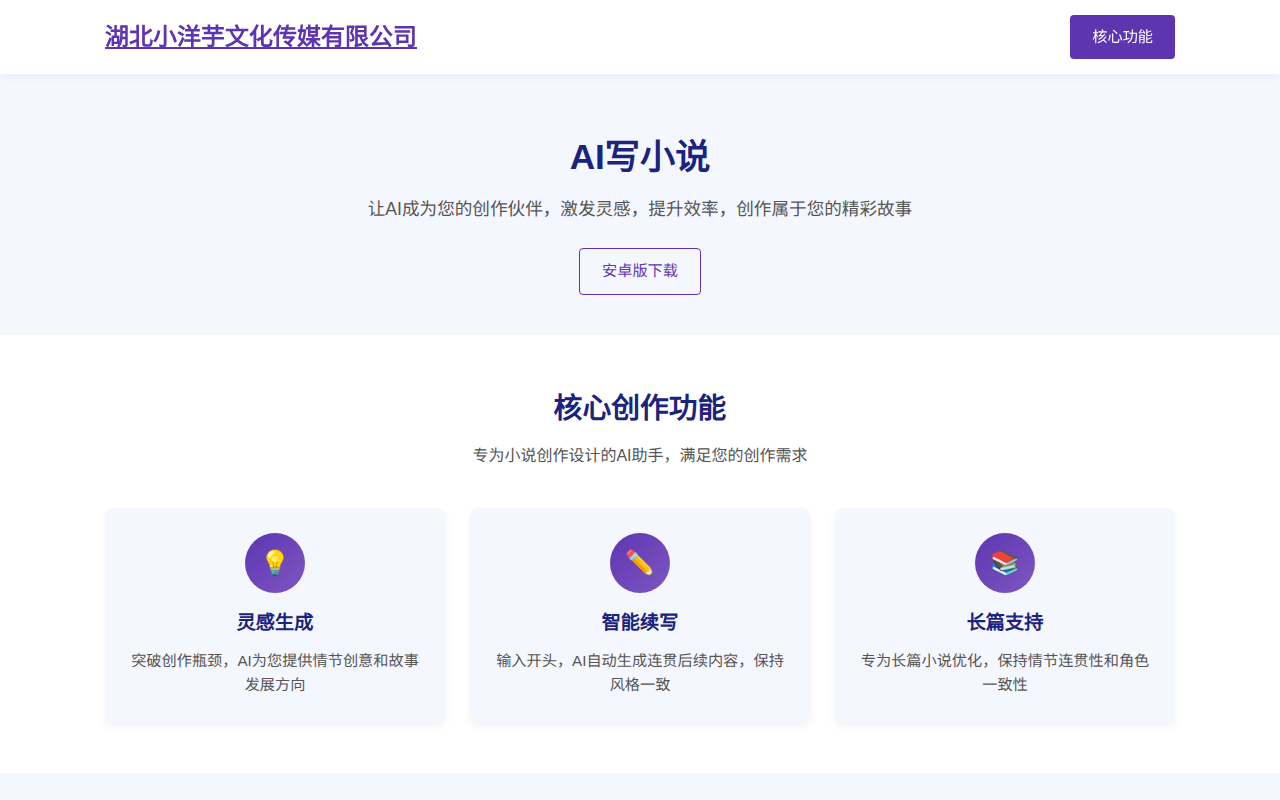Click the books icon for 长篇支持
Image resolution: width=1280 pixels, height=800 pixels.
pyautogui.click(x=1005, y=563)
